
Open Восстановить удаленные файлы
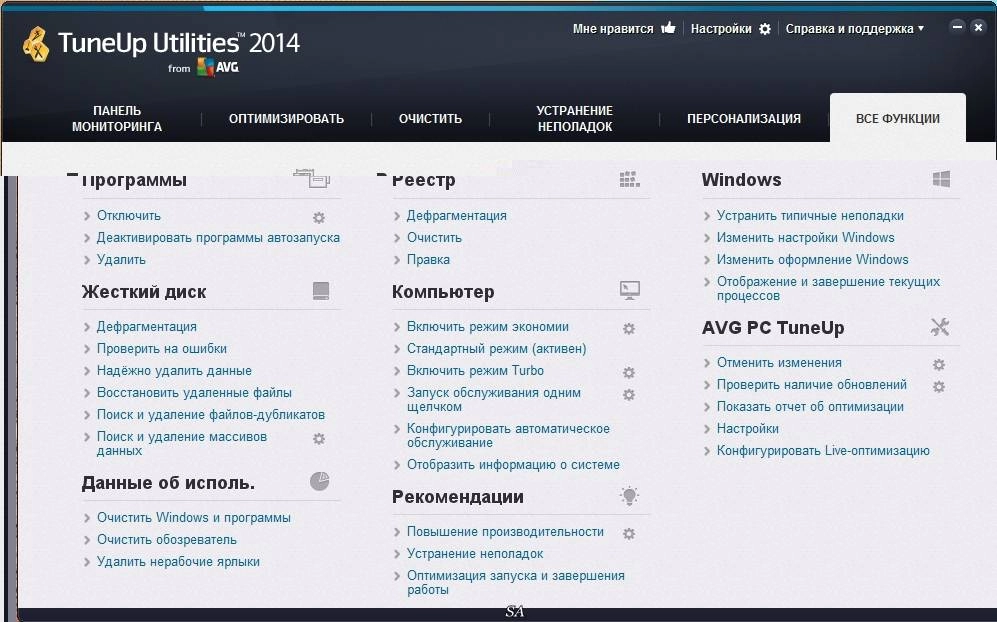pyautogui.click(x=194, y=392)
